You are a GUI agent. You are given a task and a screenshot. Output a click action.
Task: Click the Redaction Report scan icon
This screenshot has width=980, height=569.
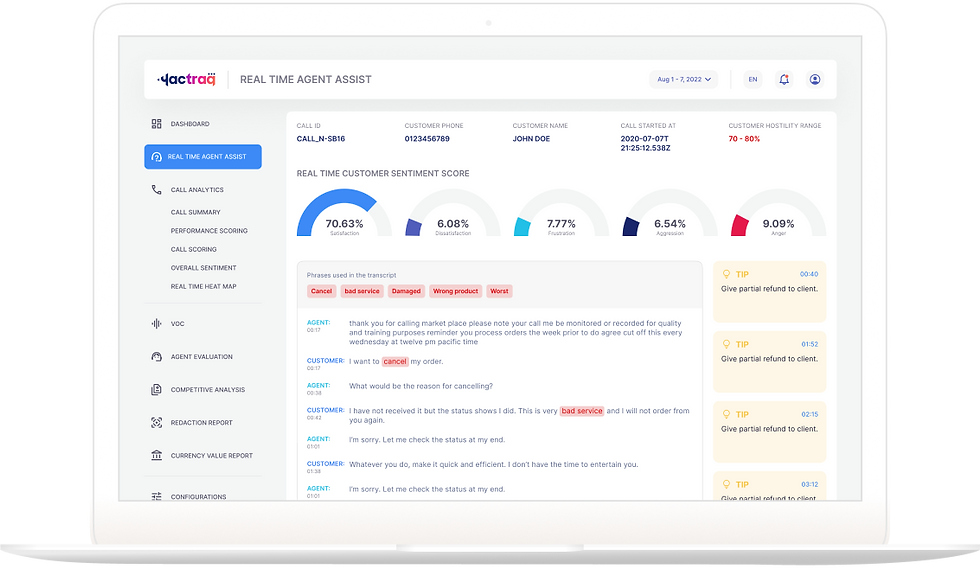[x=156, y=423]
